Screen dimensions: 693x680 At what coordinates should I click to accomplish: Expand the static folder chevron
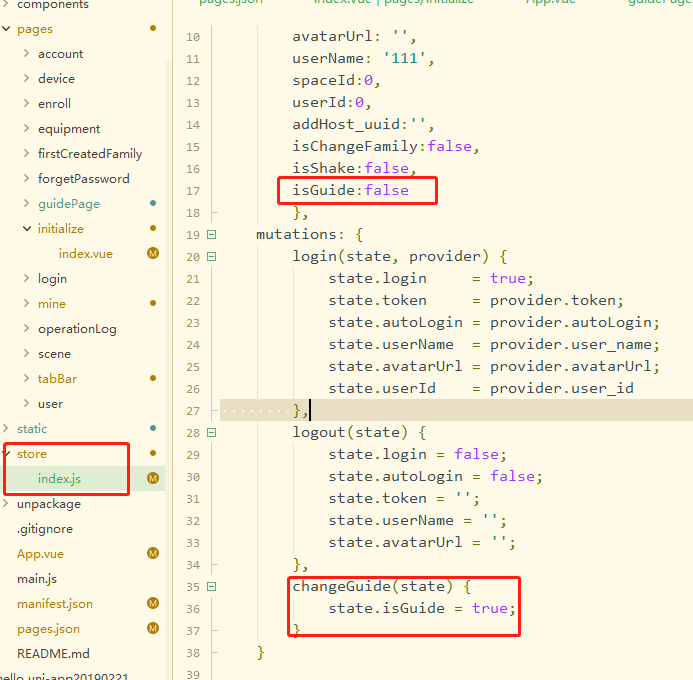(x=6, y=428)
